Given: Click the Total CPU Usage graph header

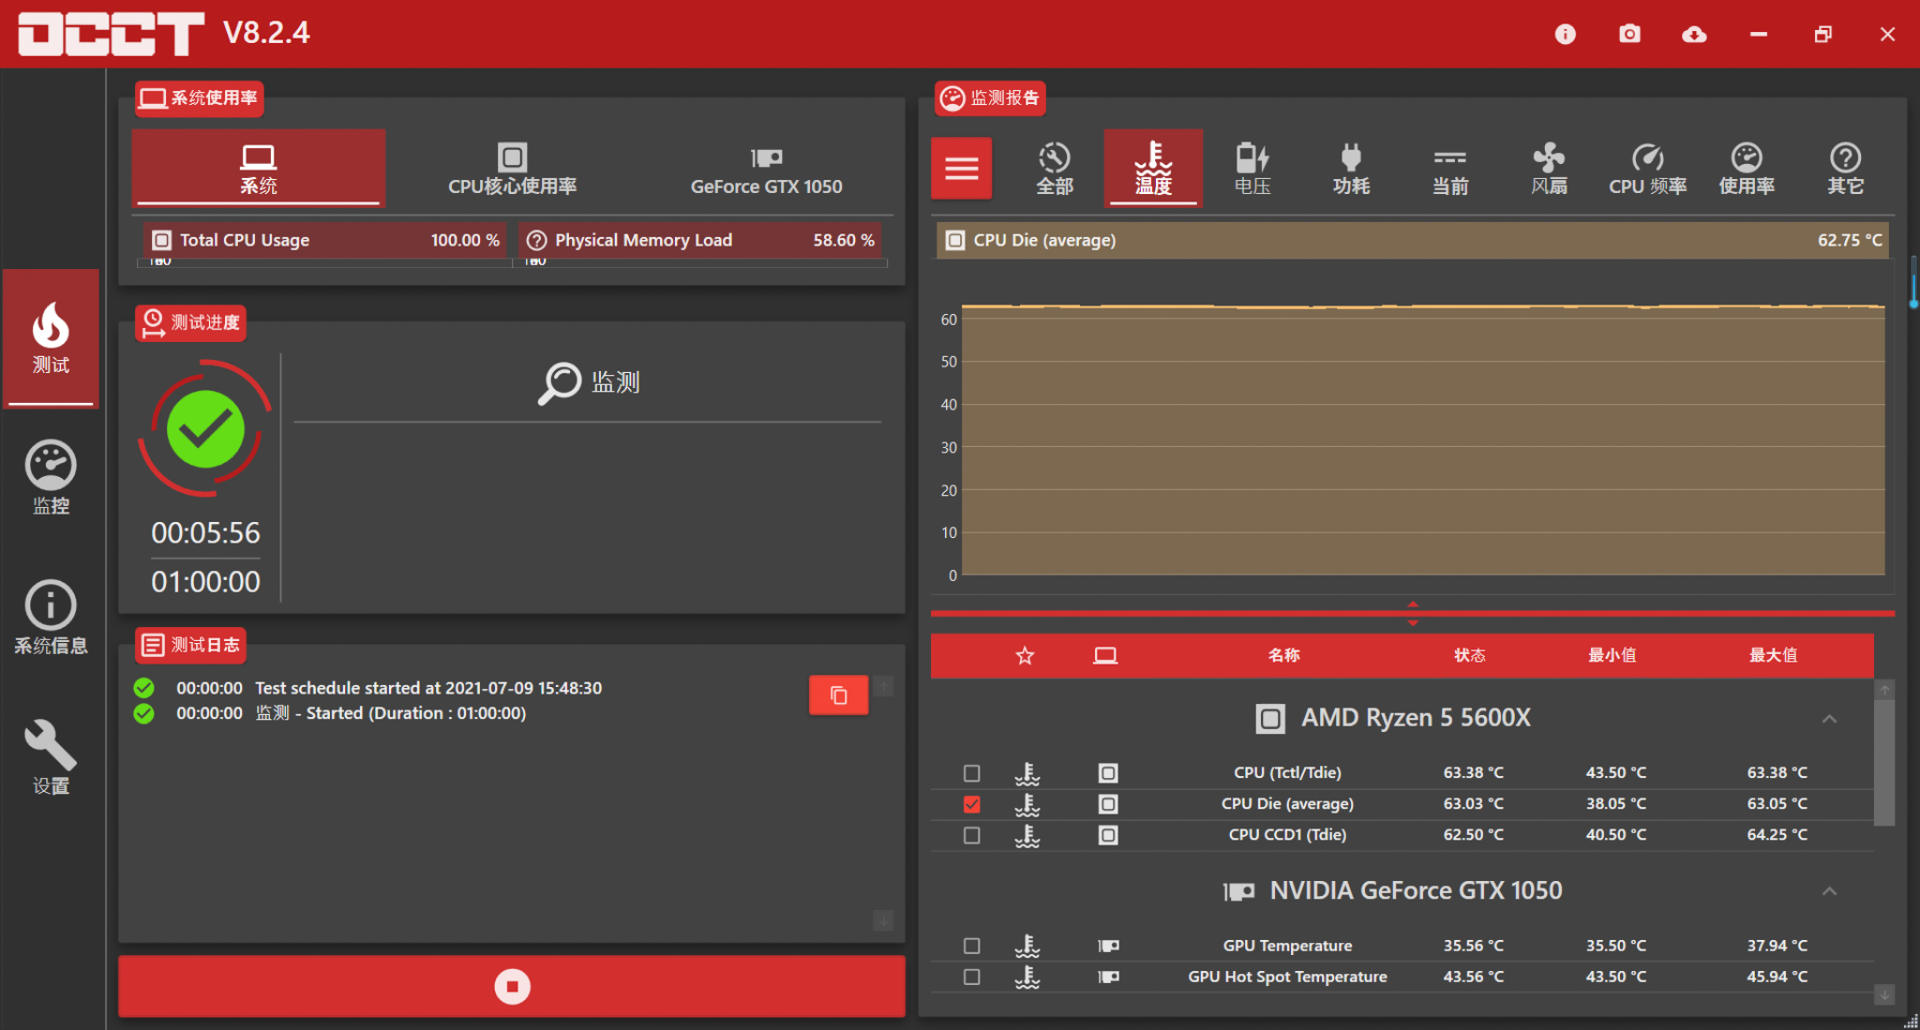Looking at the screenshot, I should tap(323, 240).
